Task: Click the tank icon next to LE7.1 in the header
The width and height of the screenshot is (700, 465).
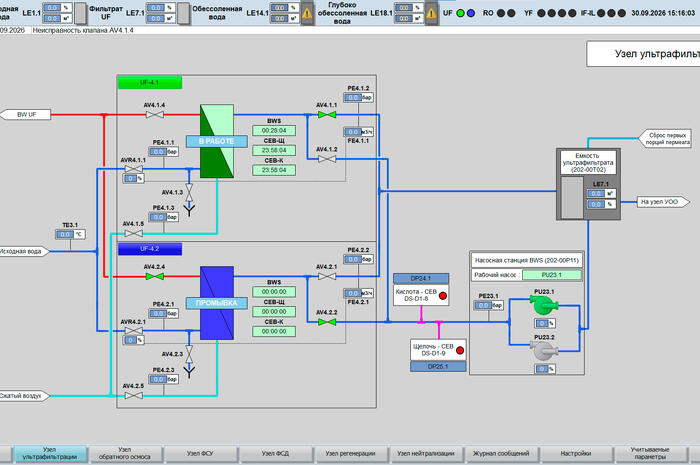Action: click(183, 13)
